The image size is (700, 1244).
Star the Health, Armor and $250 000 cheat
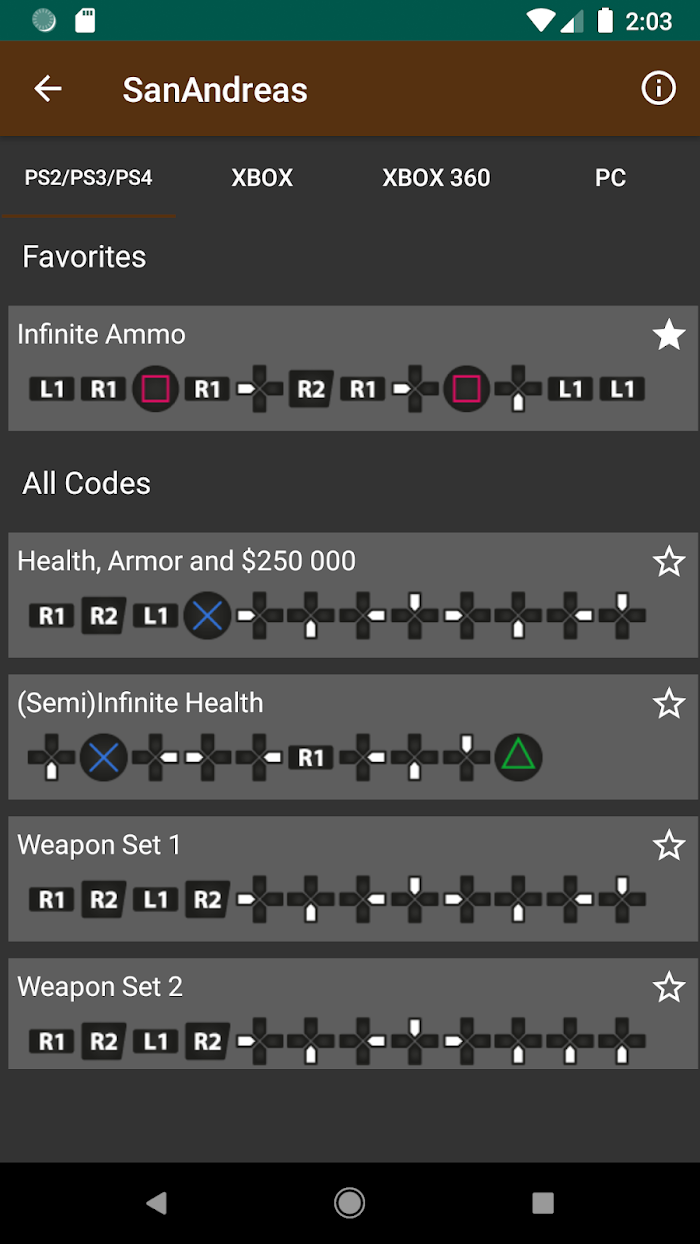(x=669, y=562)
